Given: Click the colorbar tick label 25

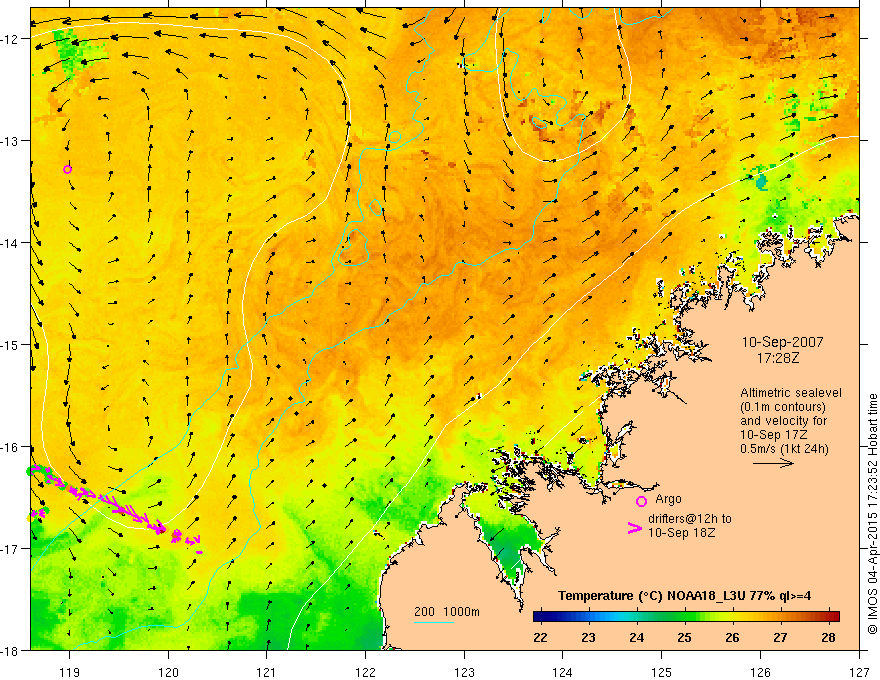Looking at the screenshot, I should point(684,637).
